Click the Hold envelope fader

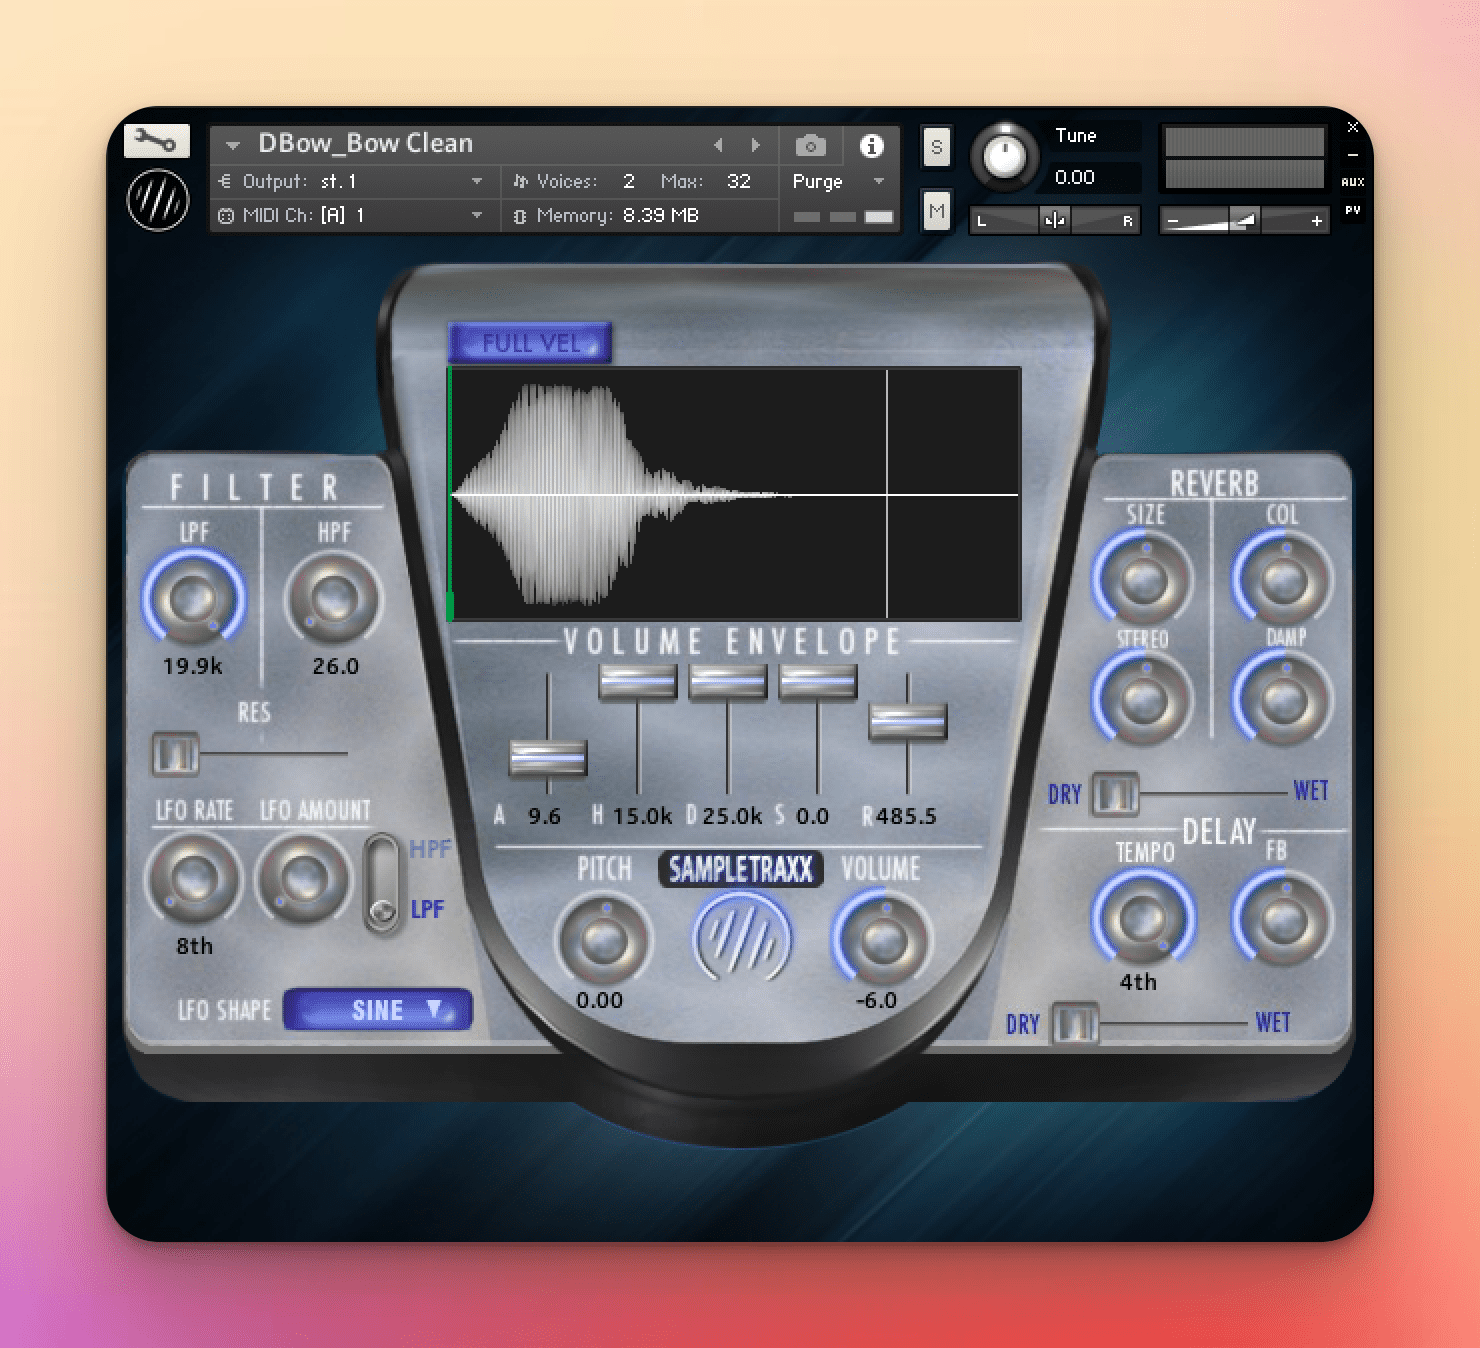(638, 682)
